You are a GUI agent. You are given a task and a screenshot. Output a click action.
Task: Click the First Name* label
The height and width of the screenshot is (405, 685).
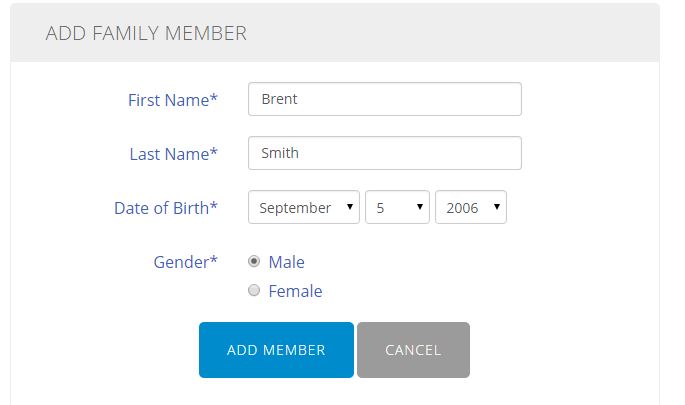[173, 100]
